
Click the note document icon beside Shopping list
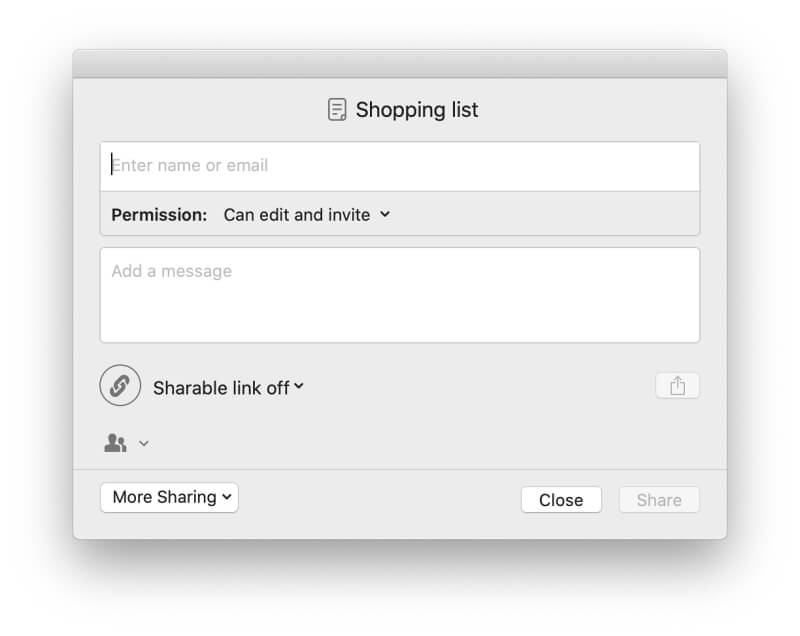tap(337, 110)
